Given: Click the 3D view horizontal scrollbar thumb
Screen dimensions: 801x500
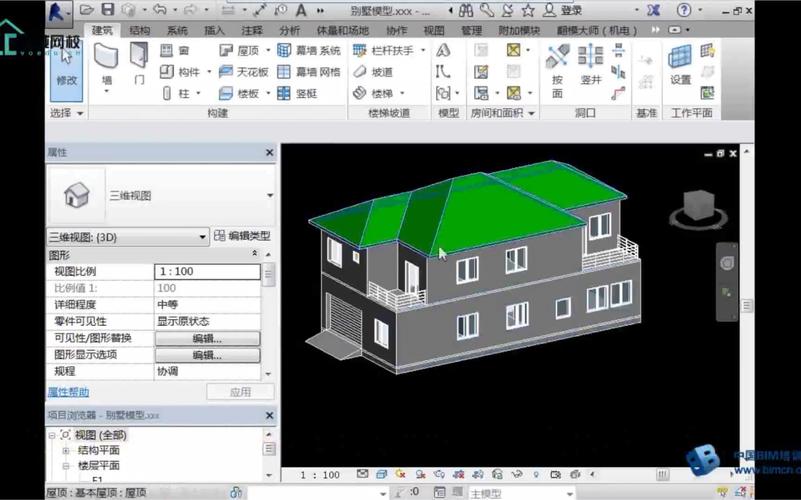Looking at the screenshot, I should pyautogui.click(x=663, y=475).
